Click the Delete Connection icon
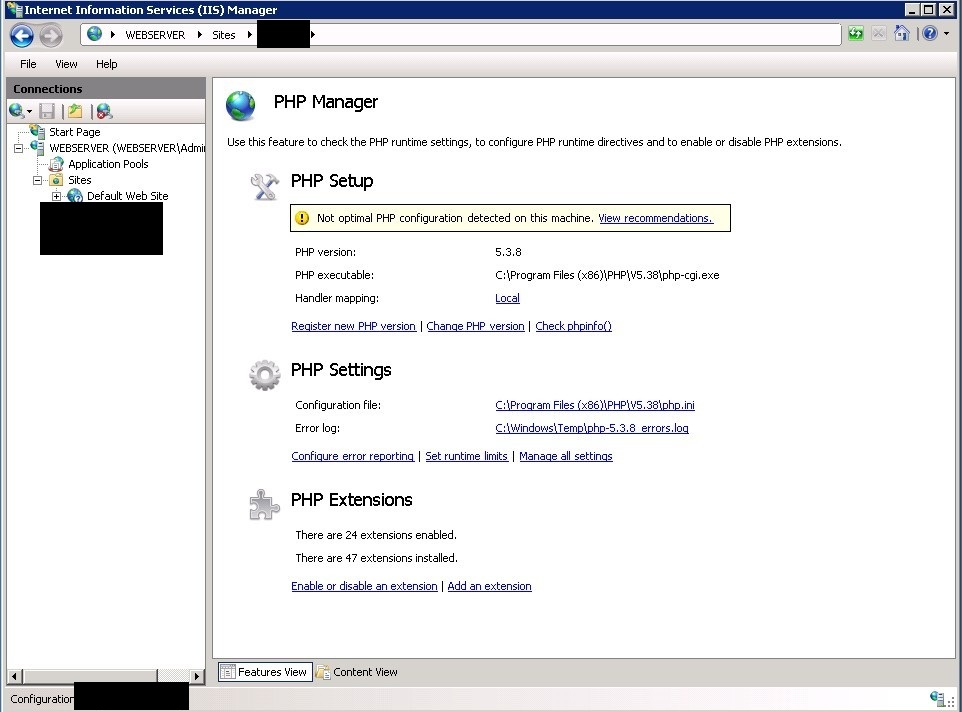Screen dimensions: 962x712 [104, 111]
